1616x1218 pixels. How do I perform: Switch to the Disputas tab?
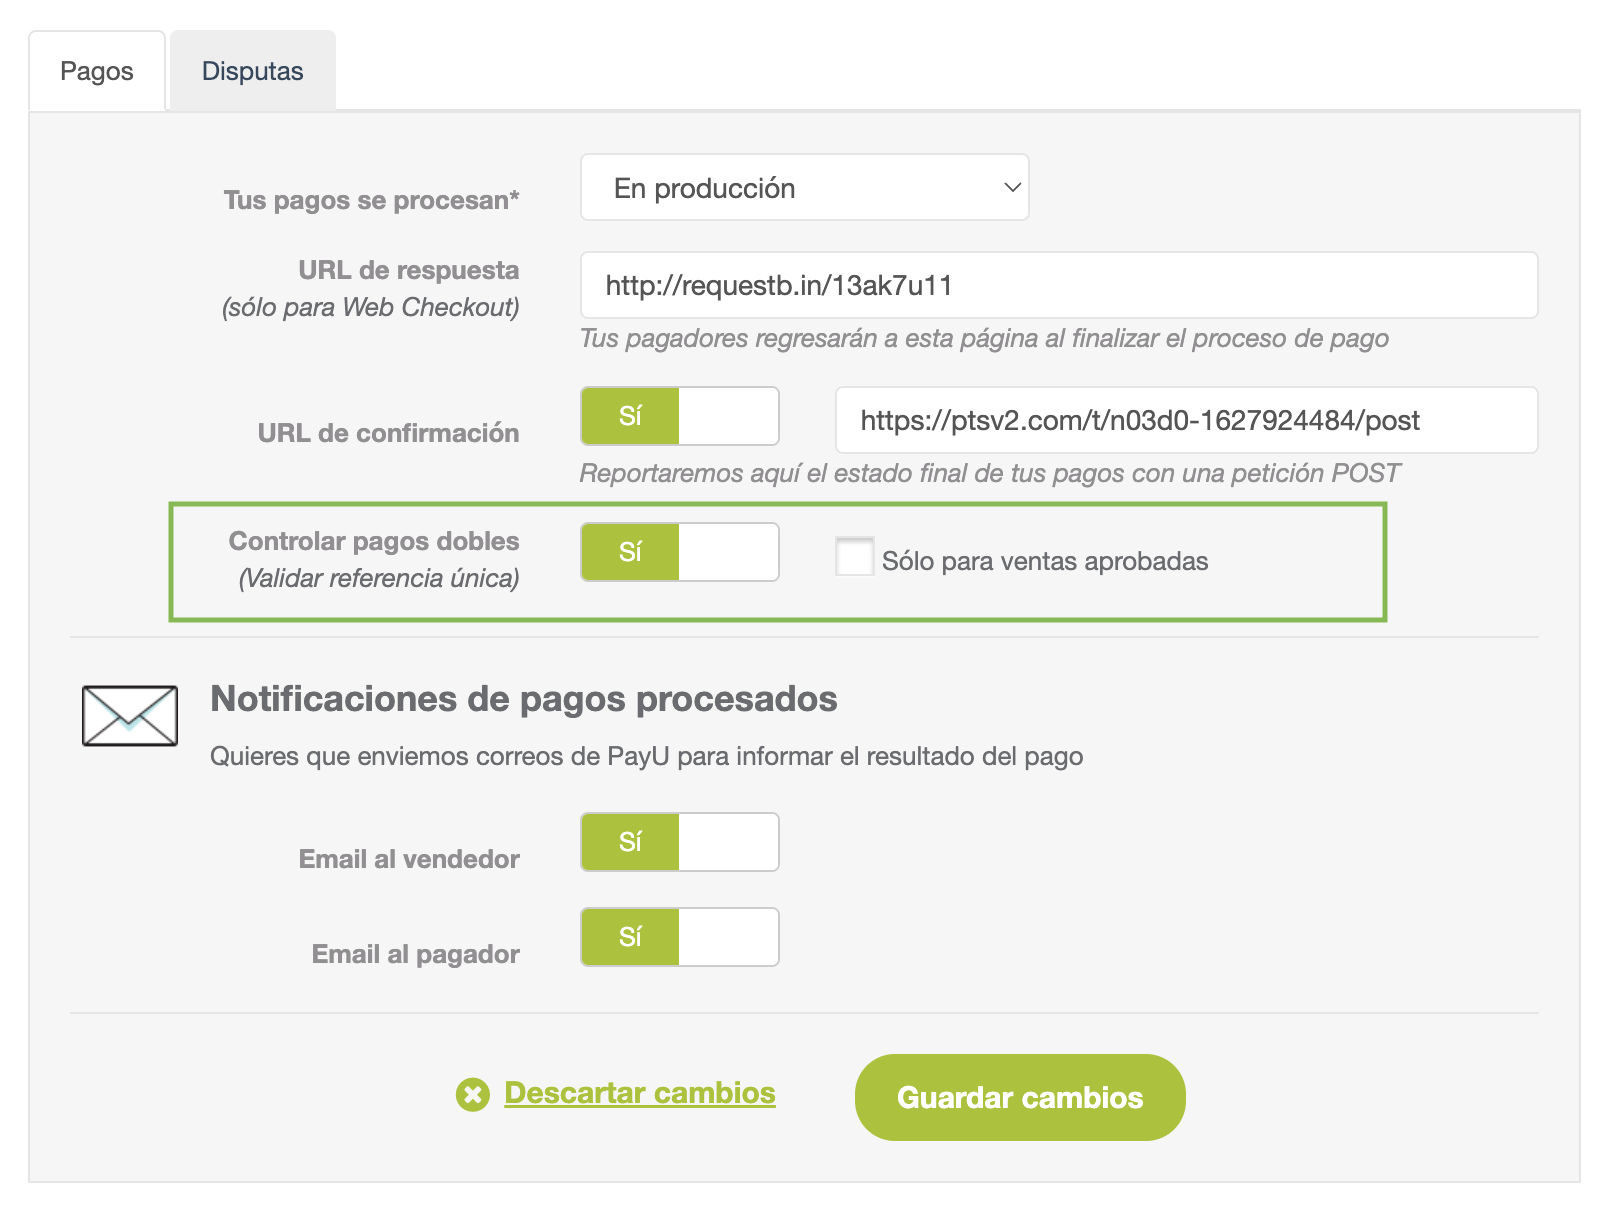[x=251, y=70]
